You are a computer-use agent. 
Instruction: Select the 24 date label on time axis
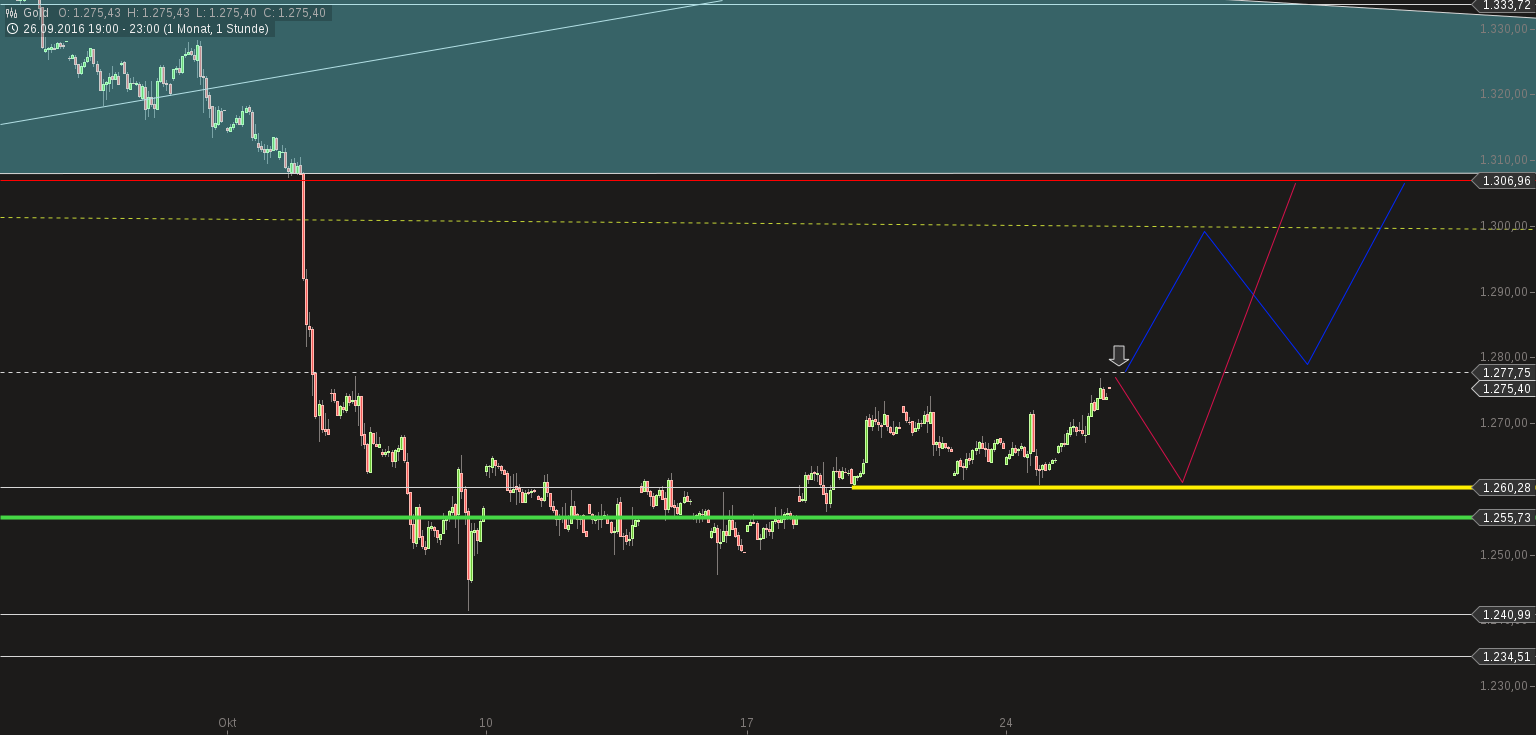pyautogui.click(x=1006, y=722)
